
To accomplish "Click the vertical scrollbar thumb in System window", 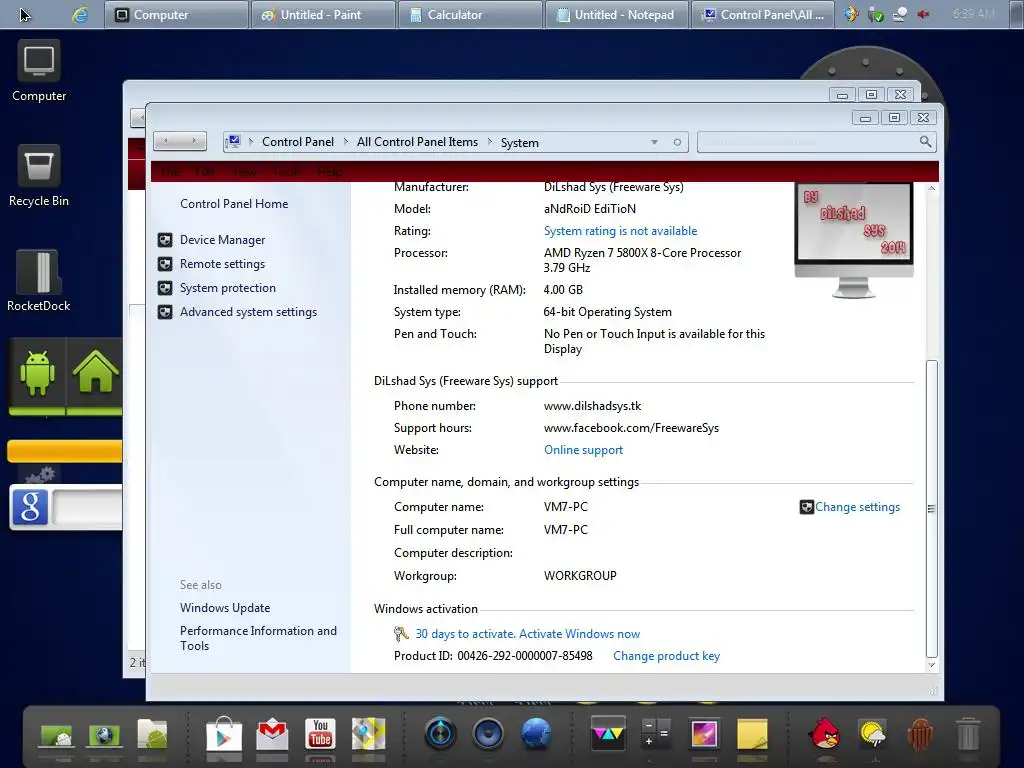I will [x=931, y=508].
